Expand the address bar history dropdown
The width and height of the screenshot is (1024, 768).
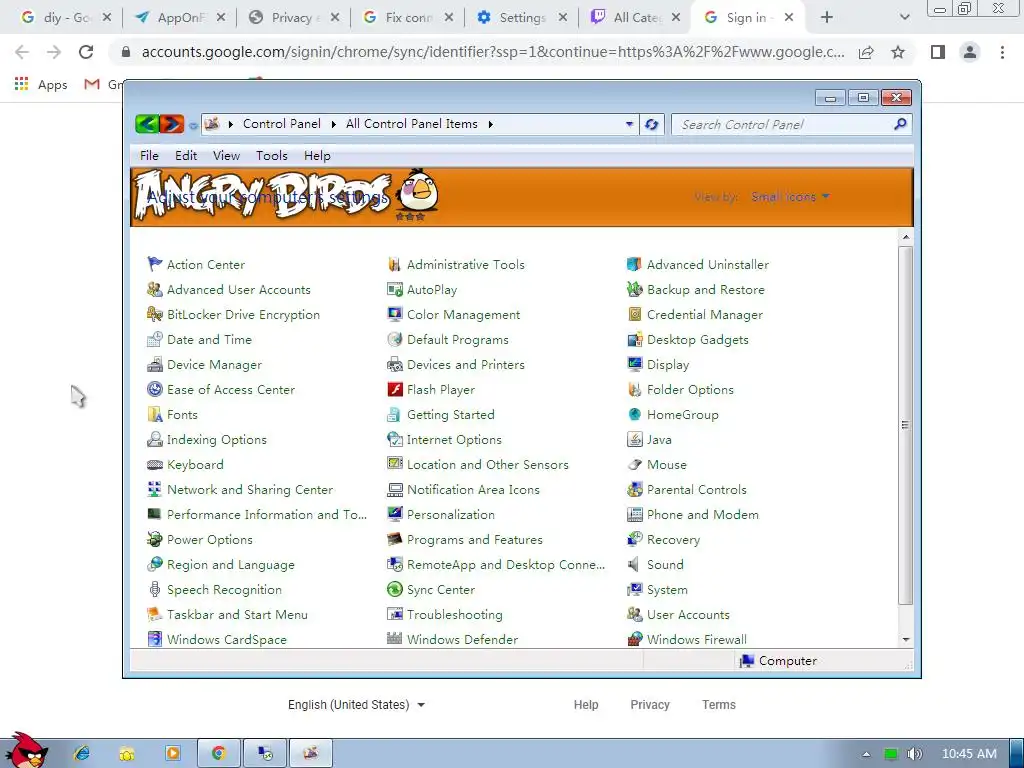click(629, 124)
